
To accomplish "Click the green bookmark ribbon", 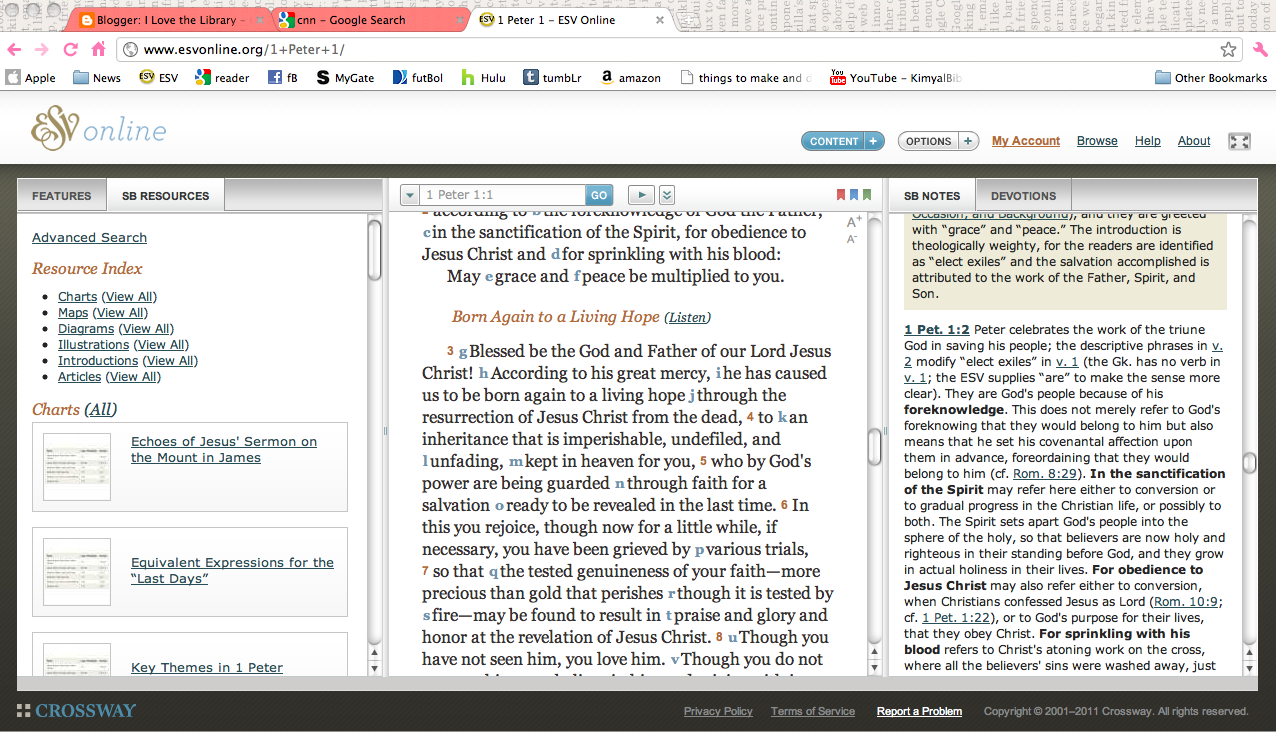I will pyautogui.click(x=867, y=195).
